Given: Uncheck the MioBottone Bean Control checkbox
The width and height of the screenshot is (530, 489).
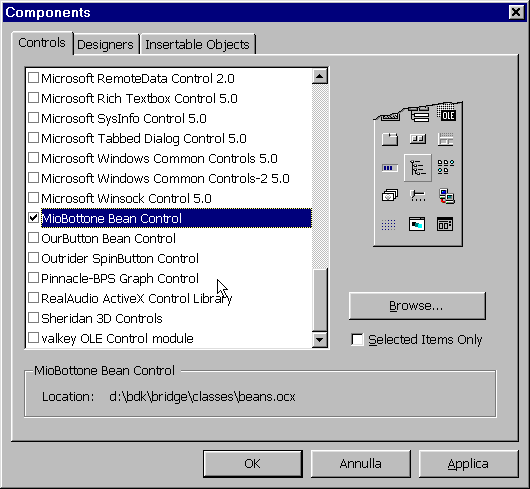Looking at the screenshot, I should 33,218.
